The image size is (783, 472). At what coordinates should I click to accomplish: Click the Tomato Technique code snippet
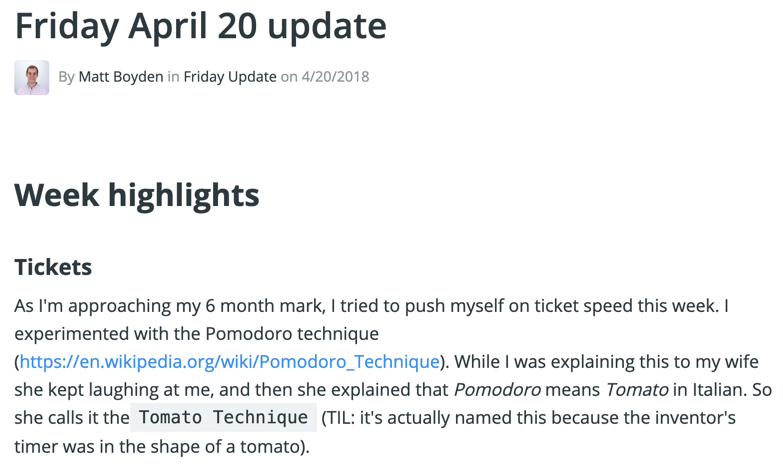pos(223,418)
